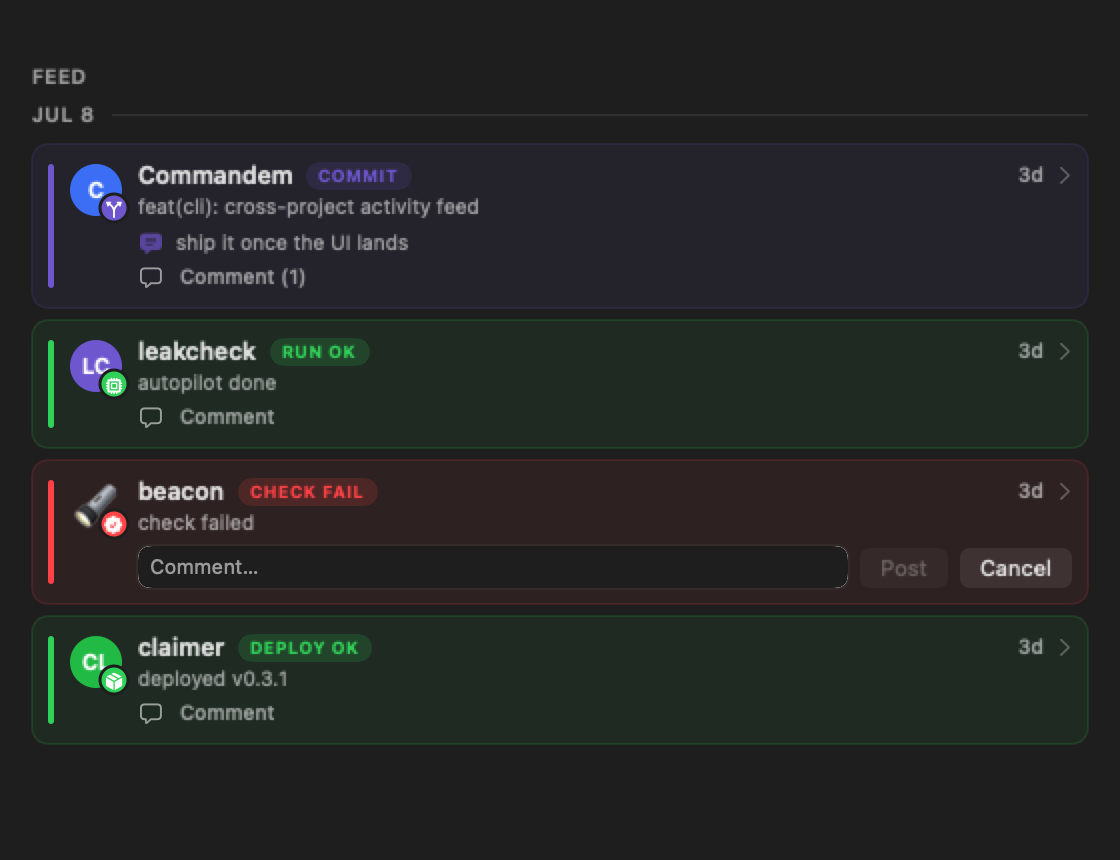Image resolution: width=1120 pixels, height=860 pixels.
Task: Click the 3d timestamp on leakcheck card
Action: (x=1031, y=351)
